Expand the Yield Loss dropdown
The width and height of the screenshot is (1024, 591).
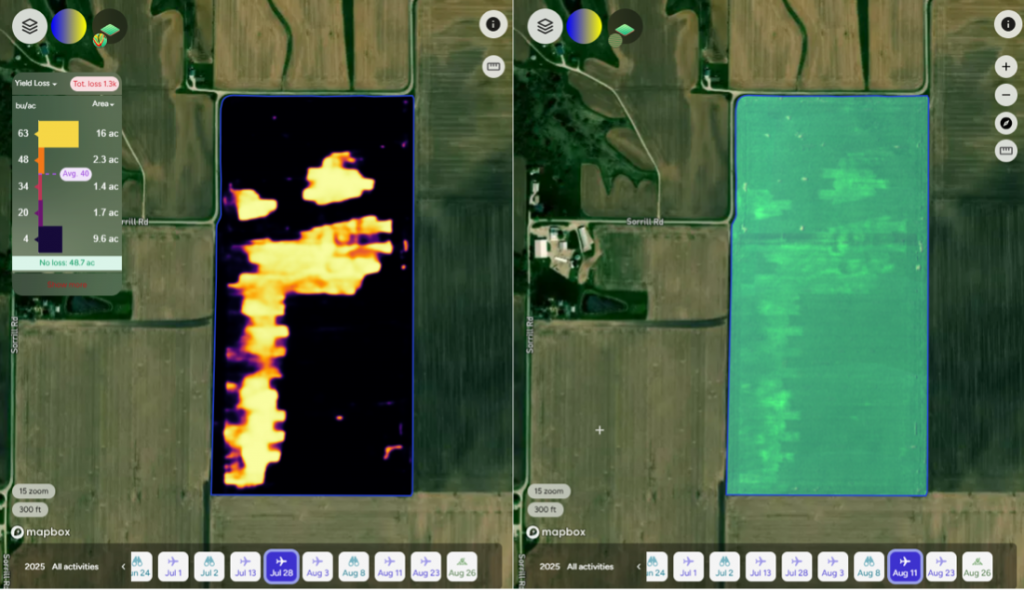pos(35,84)
